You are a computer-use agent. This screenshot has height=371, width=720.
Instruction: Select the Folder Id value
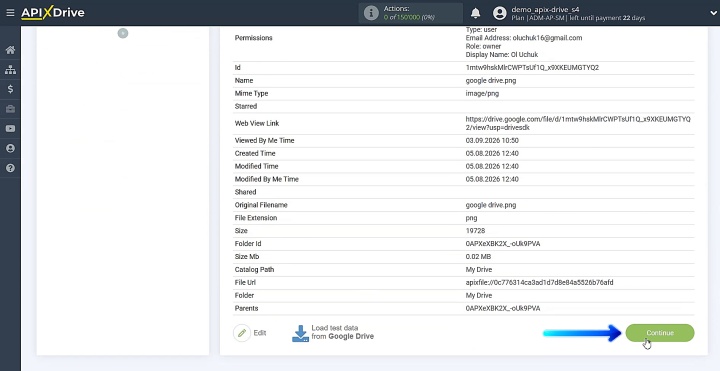pos(503,244)
